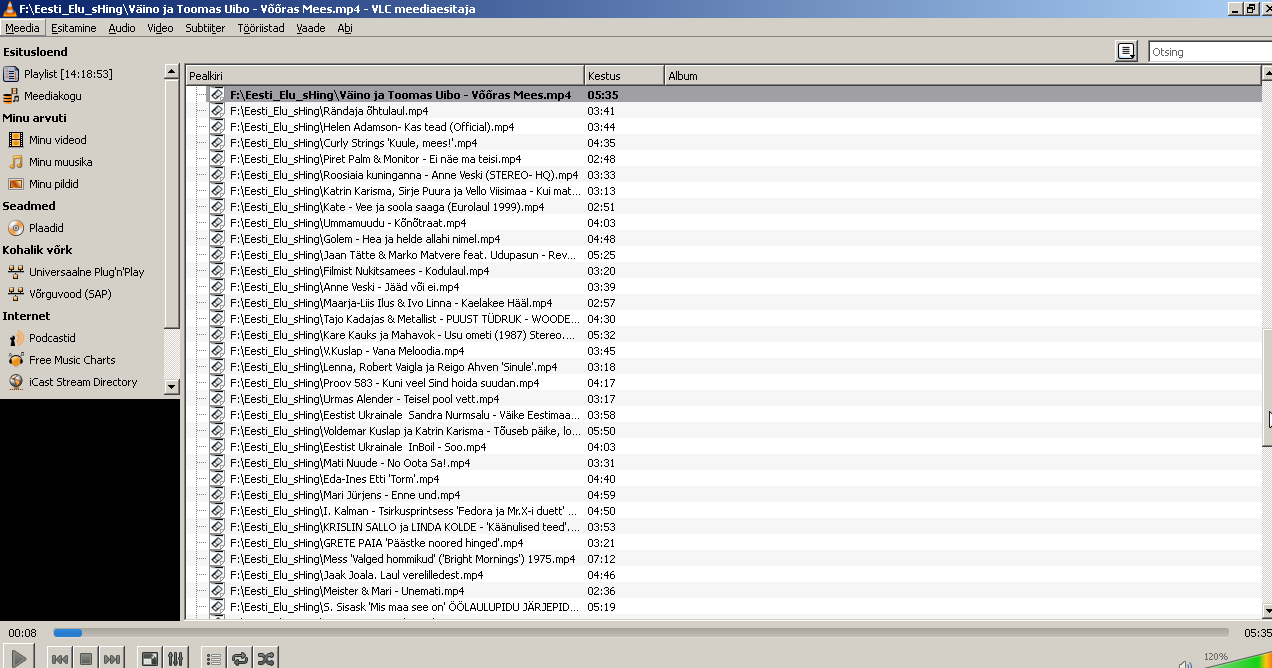The image size is (1272, 668).
Task: Open the Abi help menu
Action: (345, 28)
